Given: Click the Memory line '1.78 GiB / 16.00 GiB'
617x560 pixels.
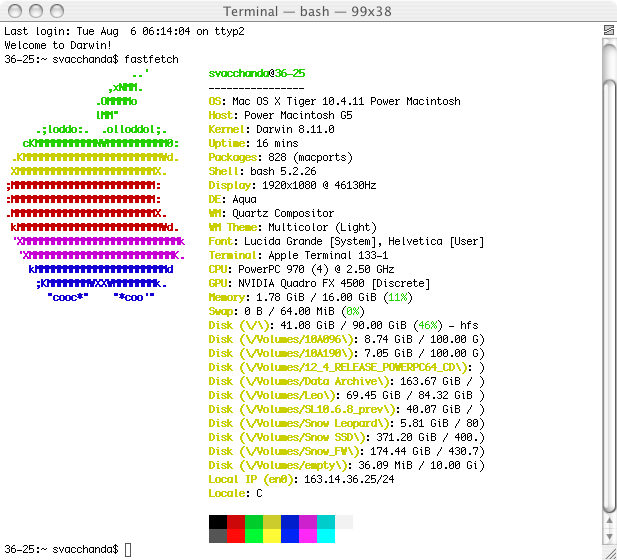Looking at the screenshot, I should tap(310, 297).
